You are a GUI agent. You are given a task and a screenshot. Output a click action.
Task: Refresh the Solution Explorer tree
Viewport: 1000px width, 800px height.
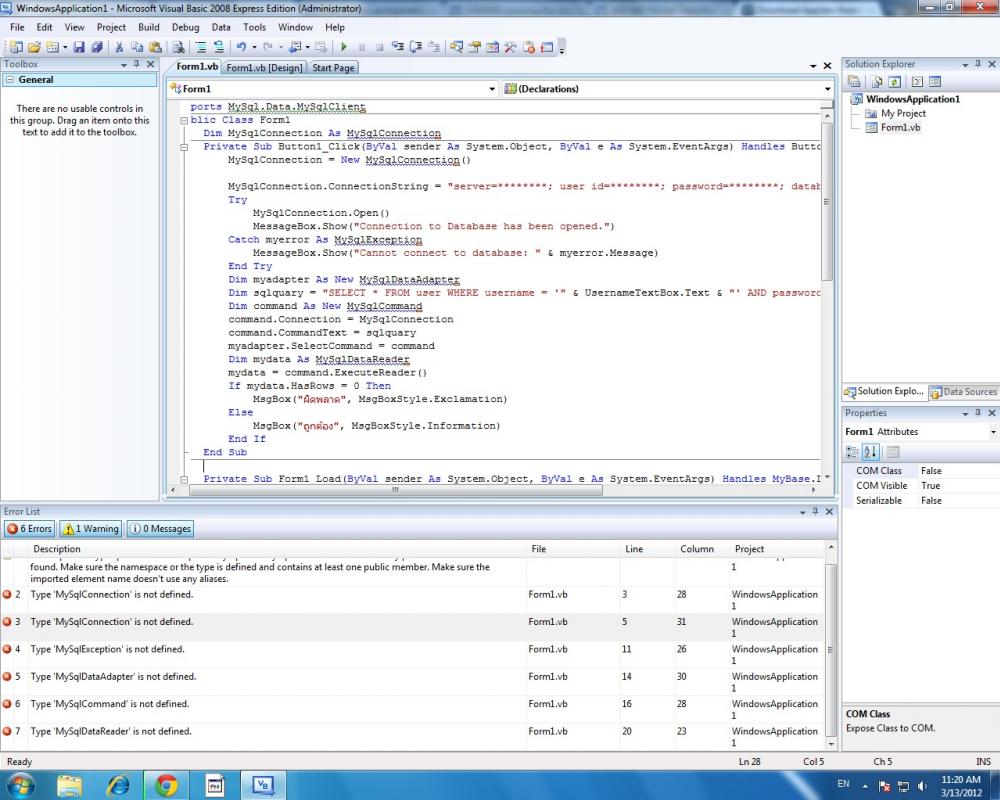(895, 82)
